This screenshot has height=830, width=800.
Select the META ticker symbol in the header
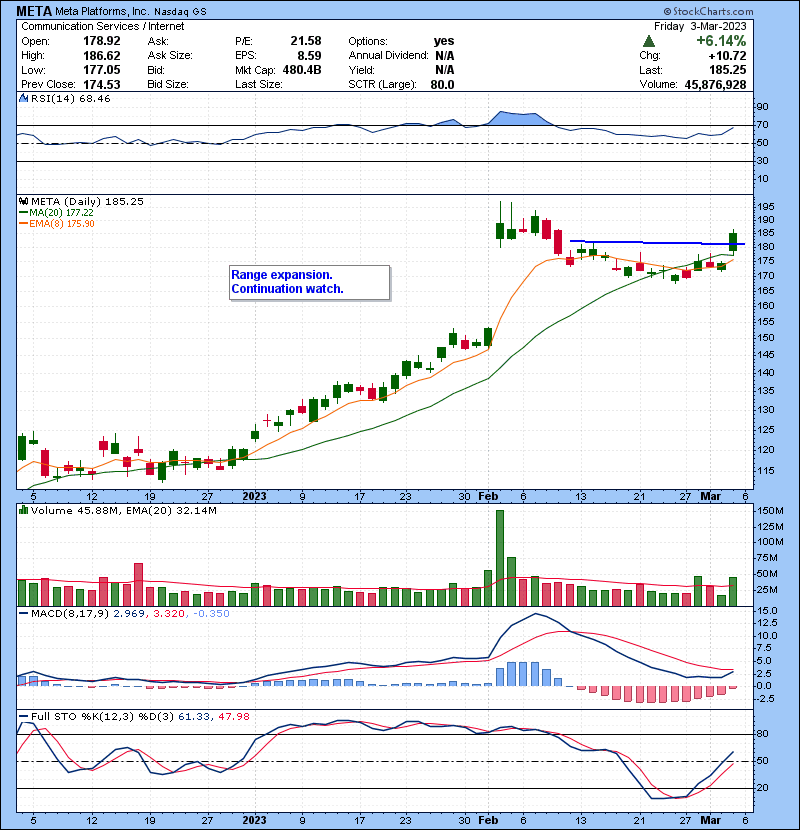(34, 11)
